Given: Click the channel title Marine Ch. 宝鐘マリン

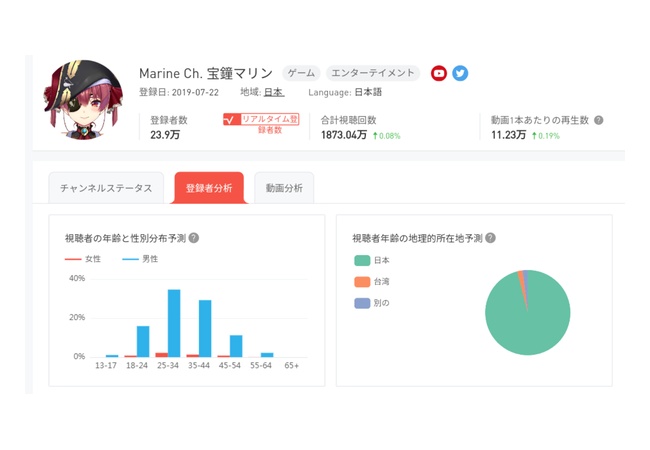Looking at the screenshot, I should tap(206, 73).
